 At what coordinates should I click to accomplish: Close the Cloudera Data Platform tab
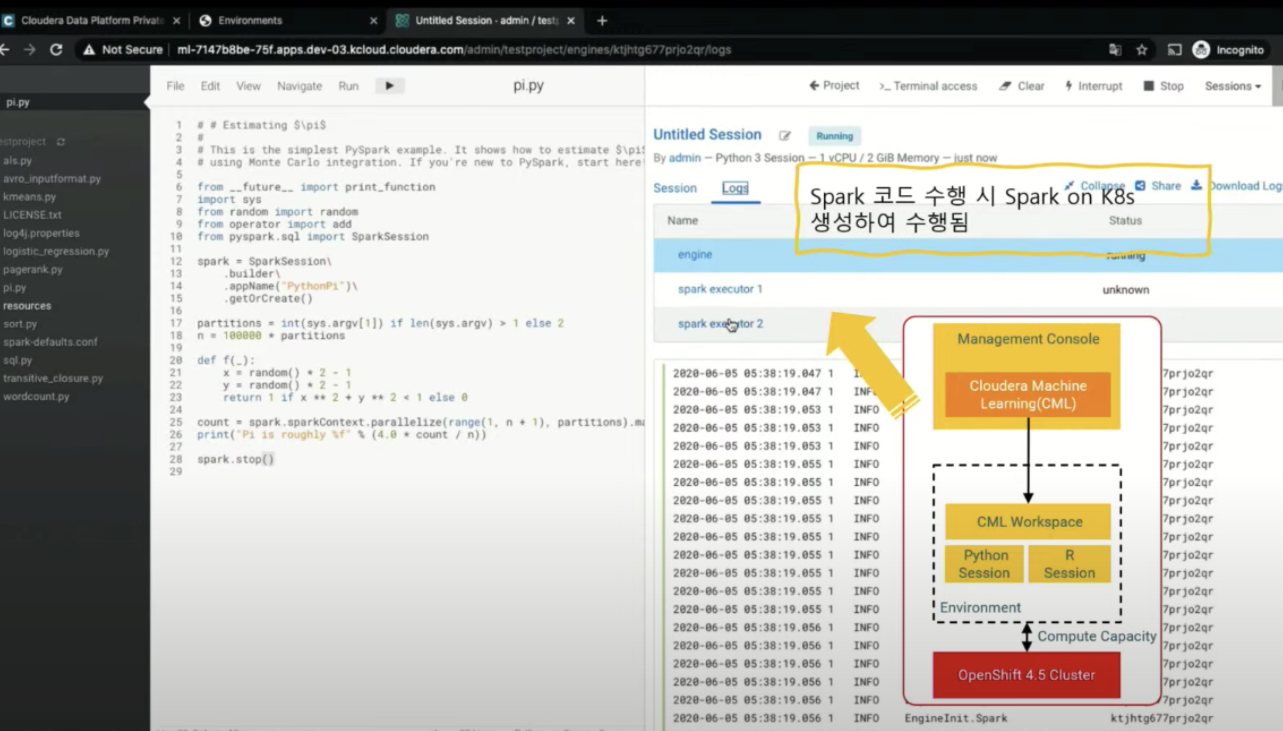tap(177, 20)
